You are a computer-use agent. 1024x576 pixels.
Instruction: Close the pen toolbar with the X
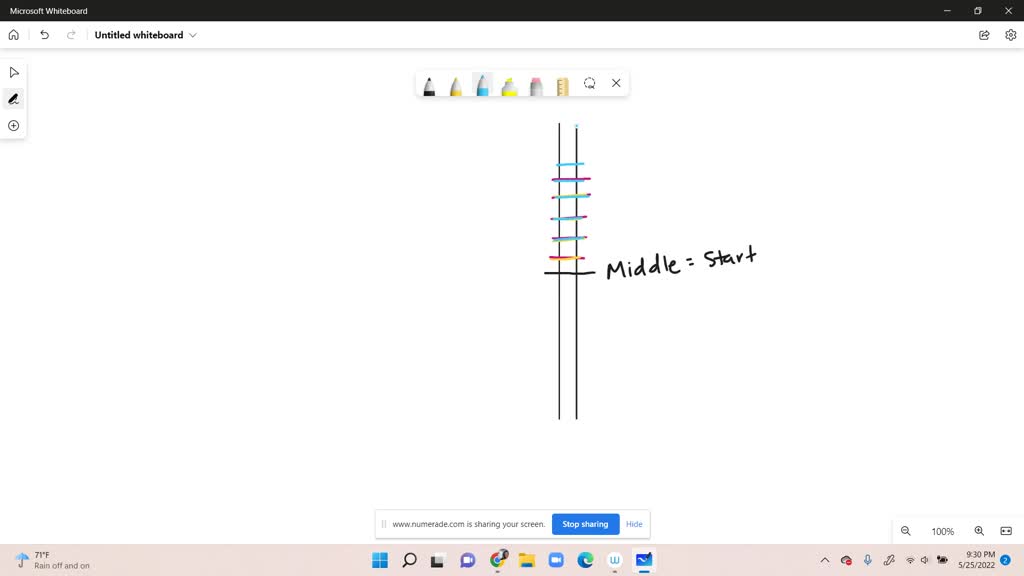616,83
